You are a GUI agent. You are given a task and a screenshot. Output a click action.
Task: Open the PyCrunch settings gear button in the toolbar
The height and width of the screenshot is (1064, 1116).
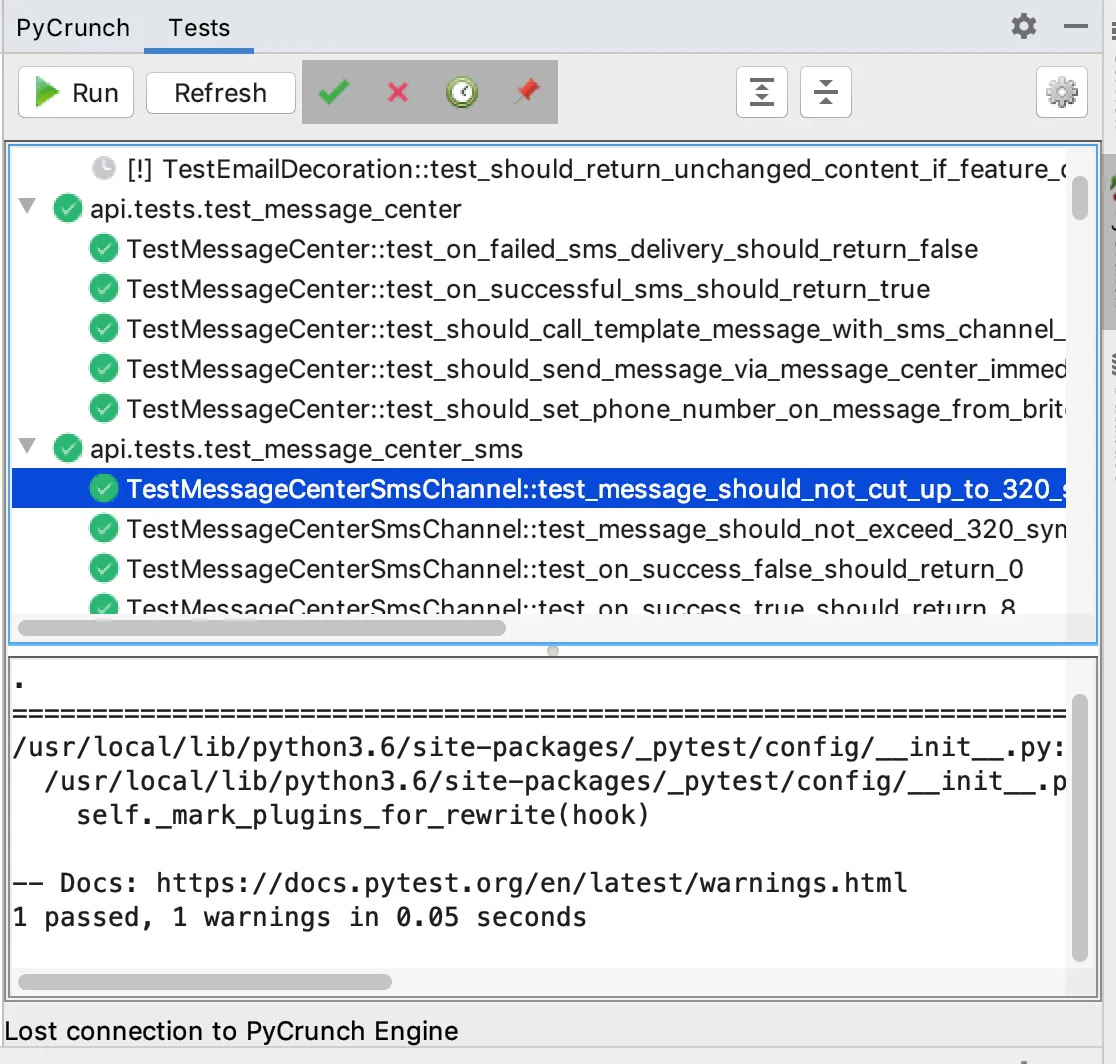click(x=1061, y=92)
